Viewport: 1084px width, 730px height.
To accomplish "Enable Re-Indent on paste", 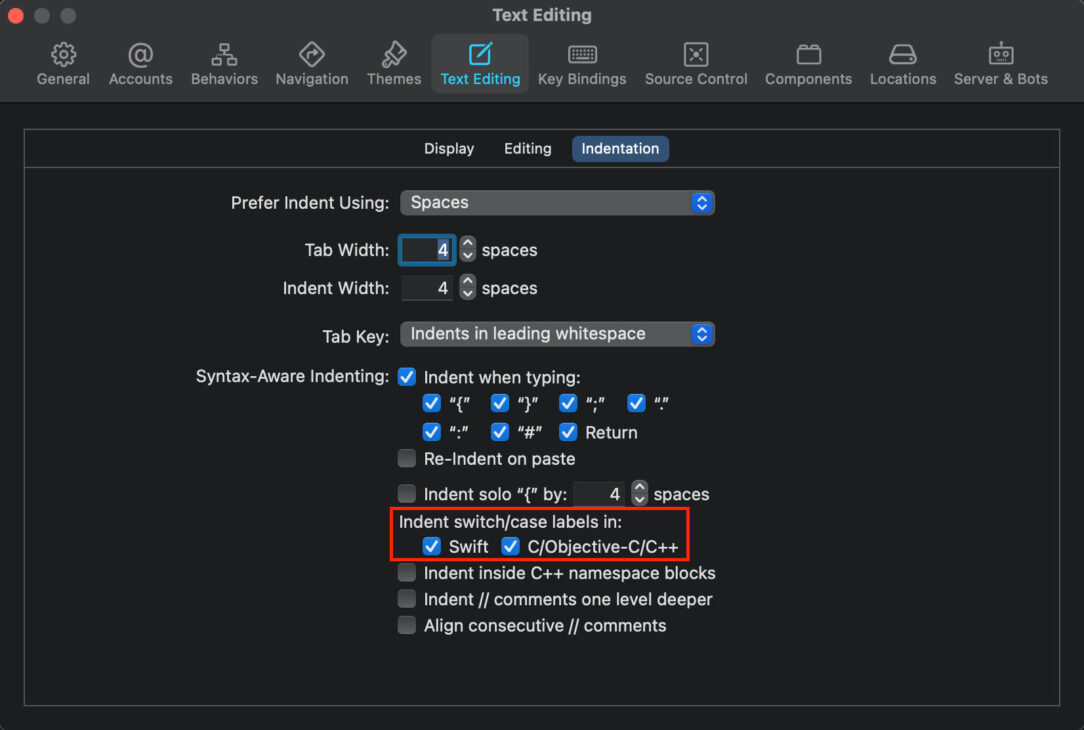I will [406, 458].
